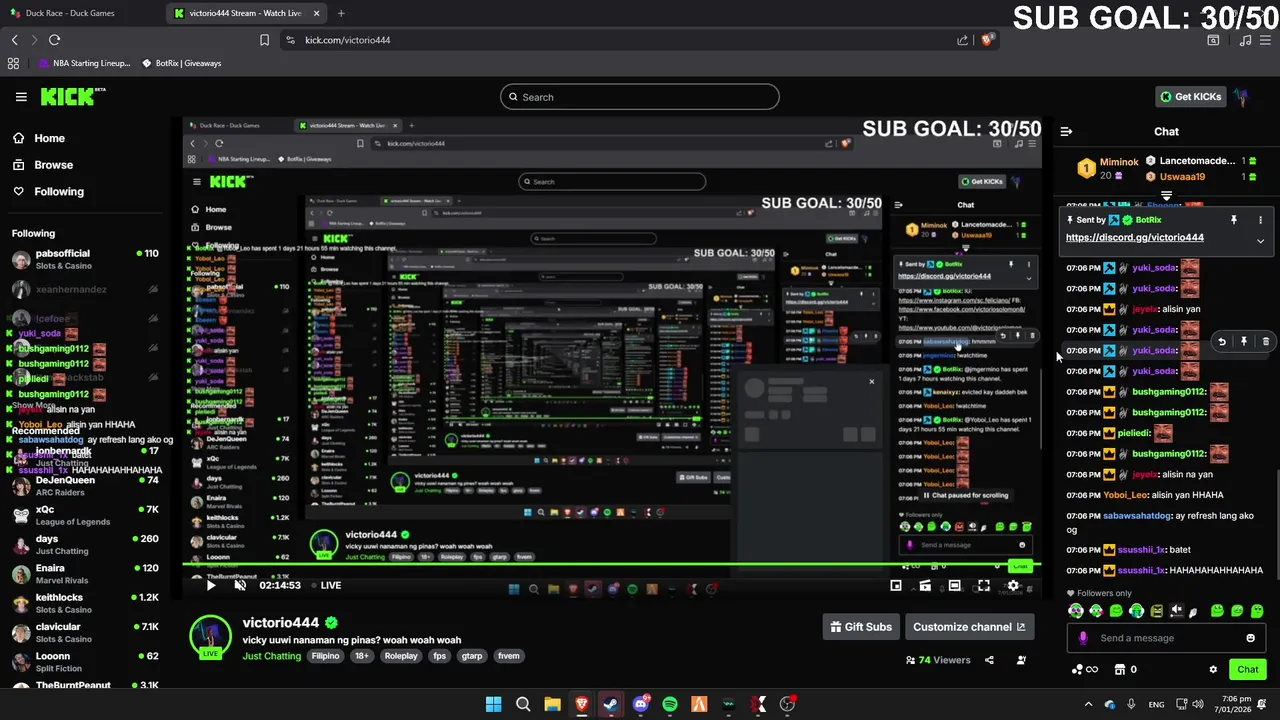Unmute the stream player volume
Image resolution: width=1280 pixels, height=720 pixels.
pos(240,585)
